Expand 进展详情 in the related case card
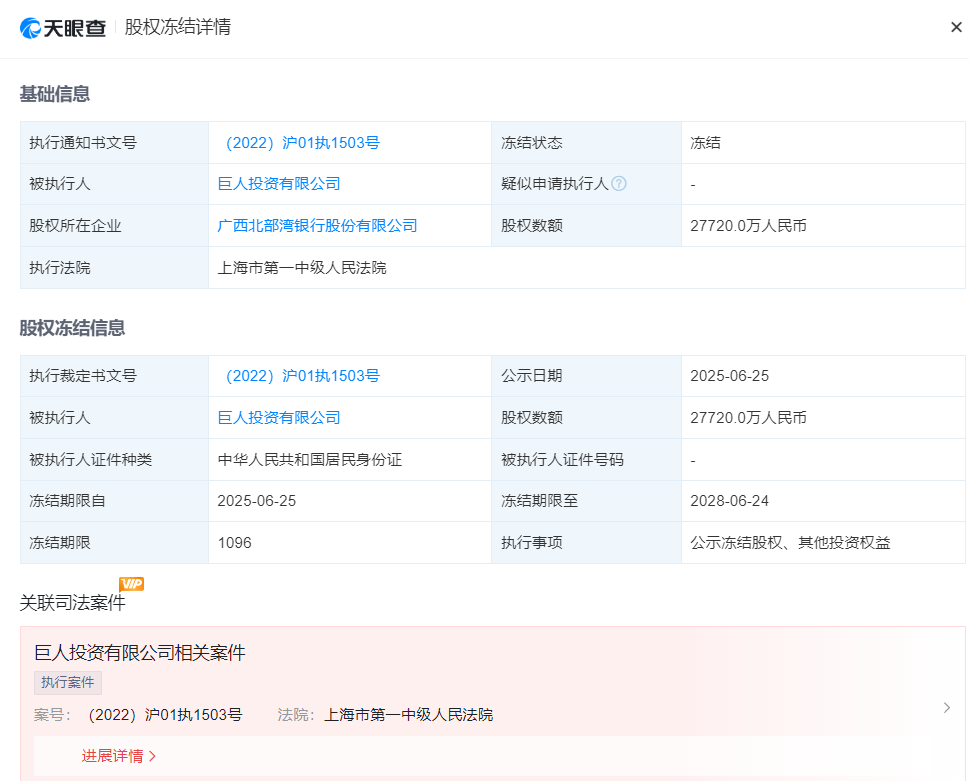This screenshot has height=781, width=969. (x=119, y=756)
